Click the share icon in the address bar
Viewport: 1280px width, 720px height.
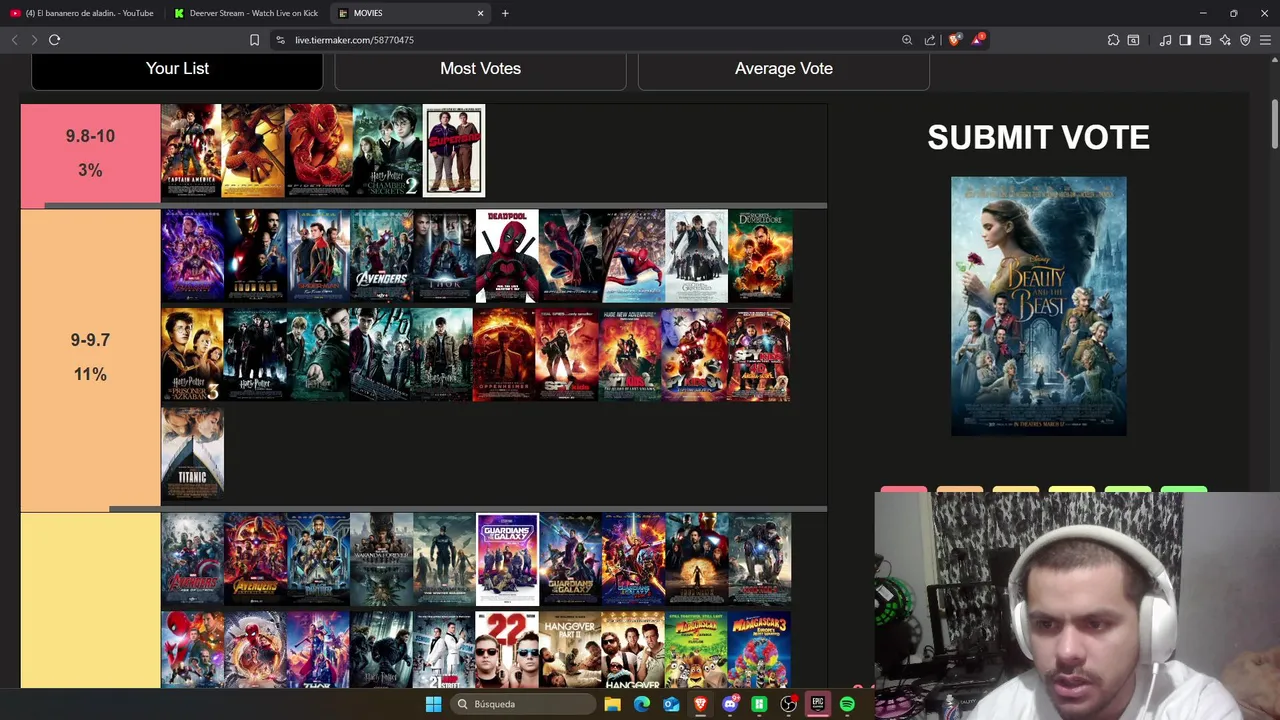[930, 40]
